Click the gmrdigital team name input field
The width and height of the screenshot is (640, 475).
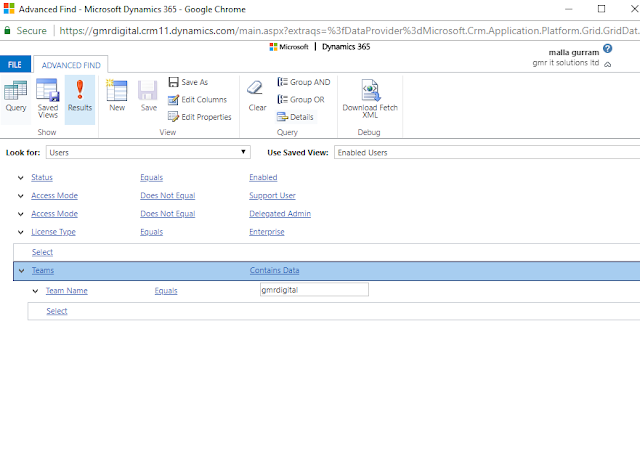pos(314,290)
